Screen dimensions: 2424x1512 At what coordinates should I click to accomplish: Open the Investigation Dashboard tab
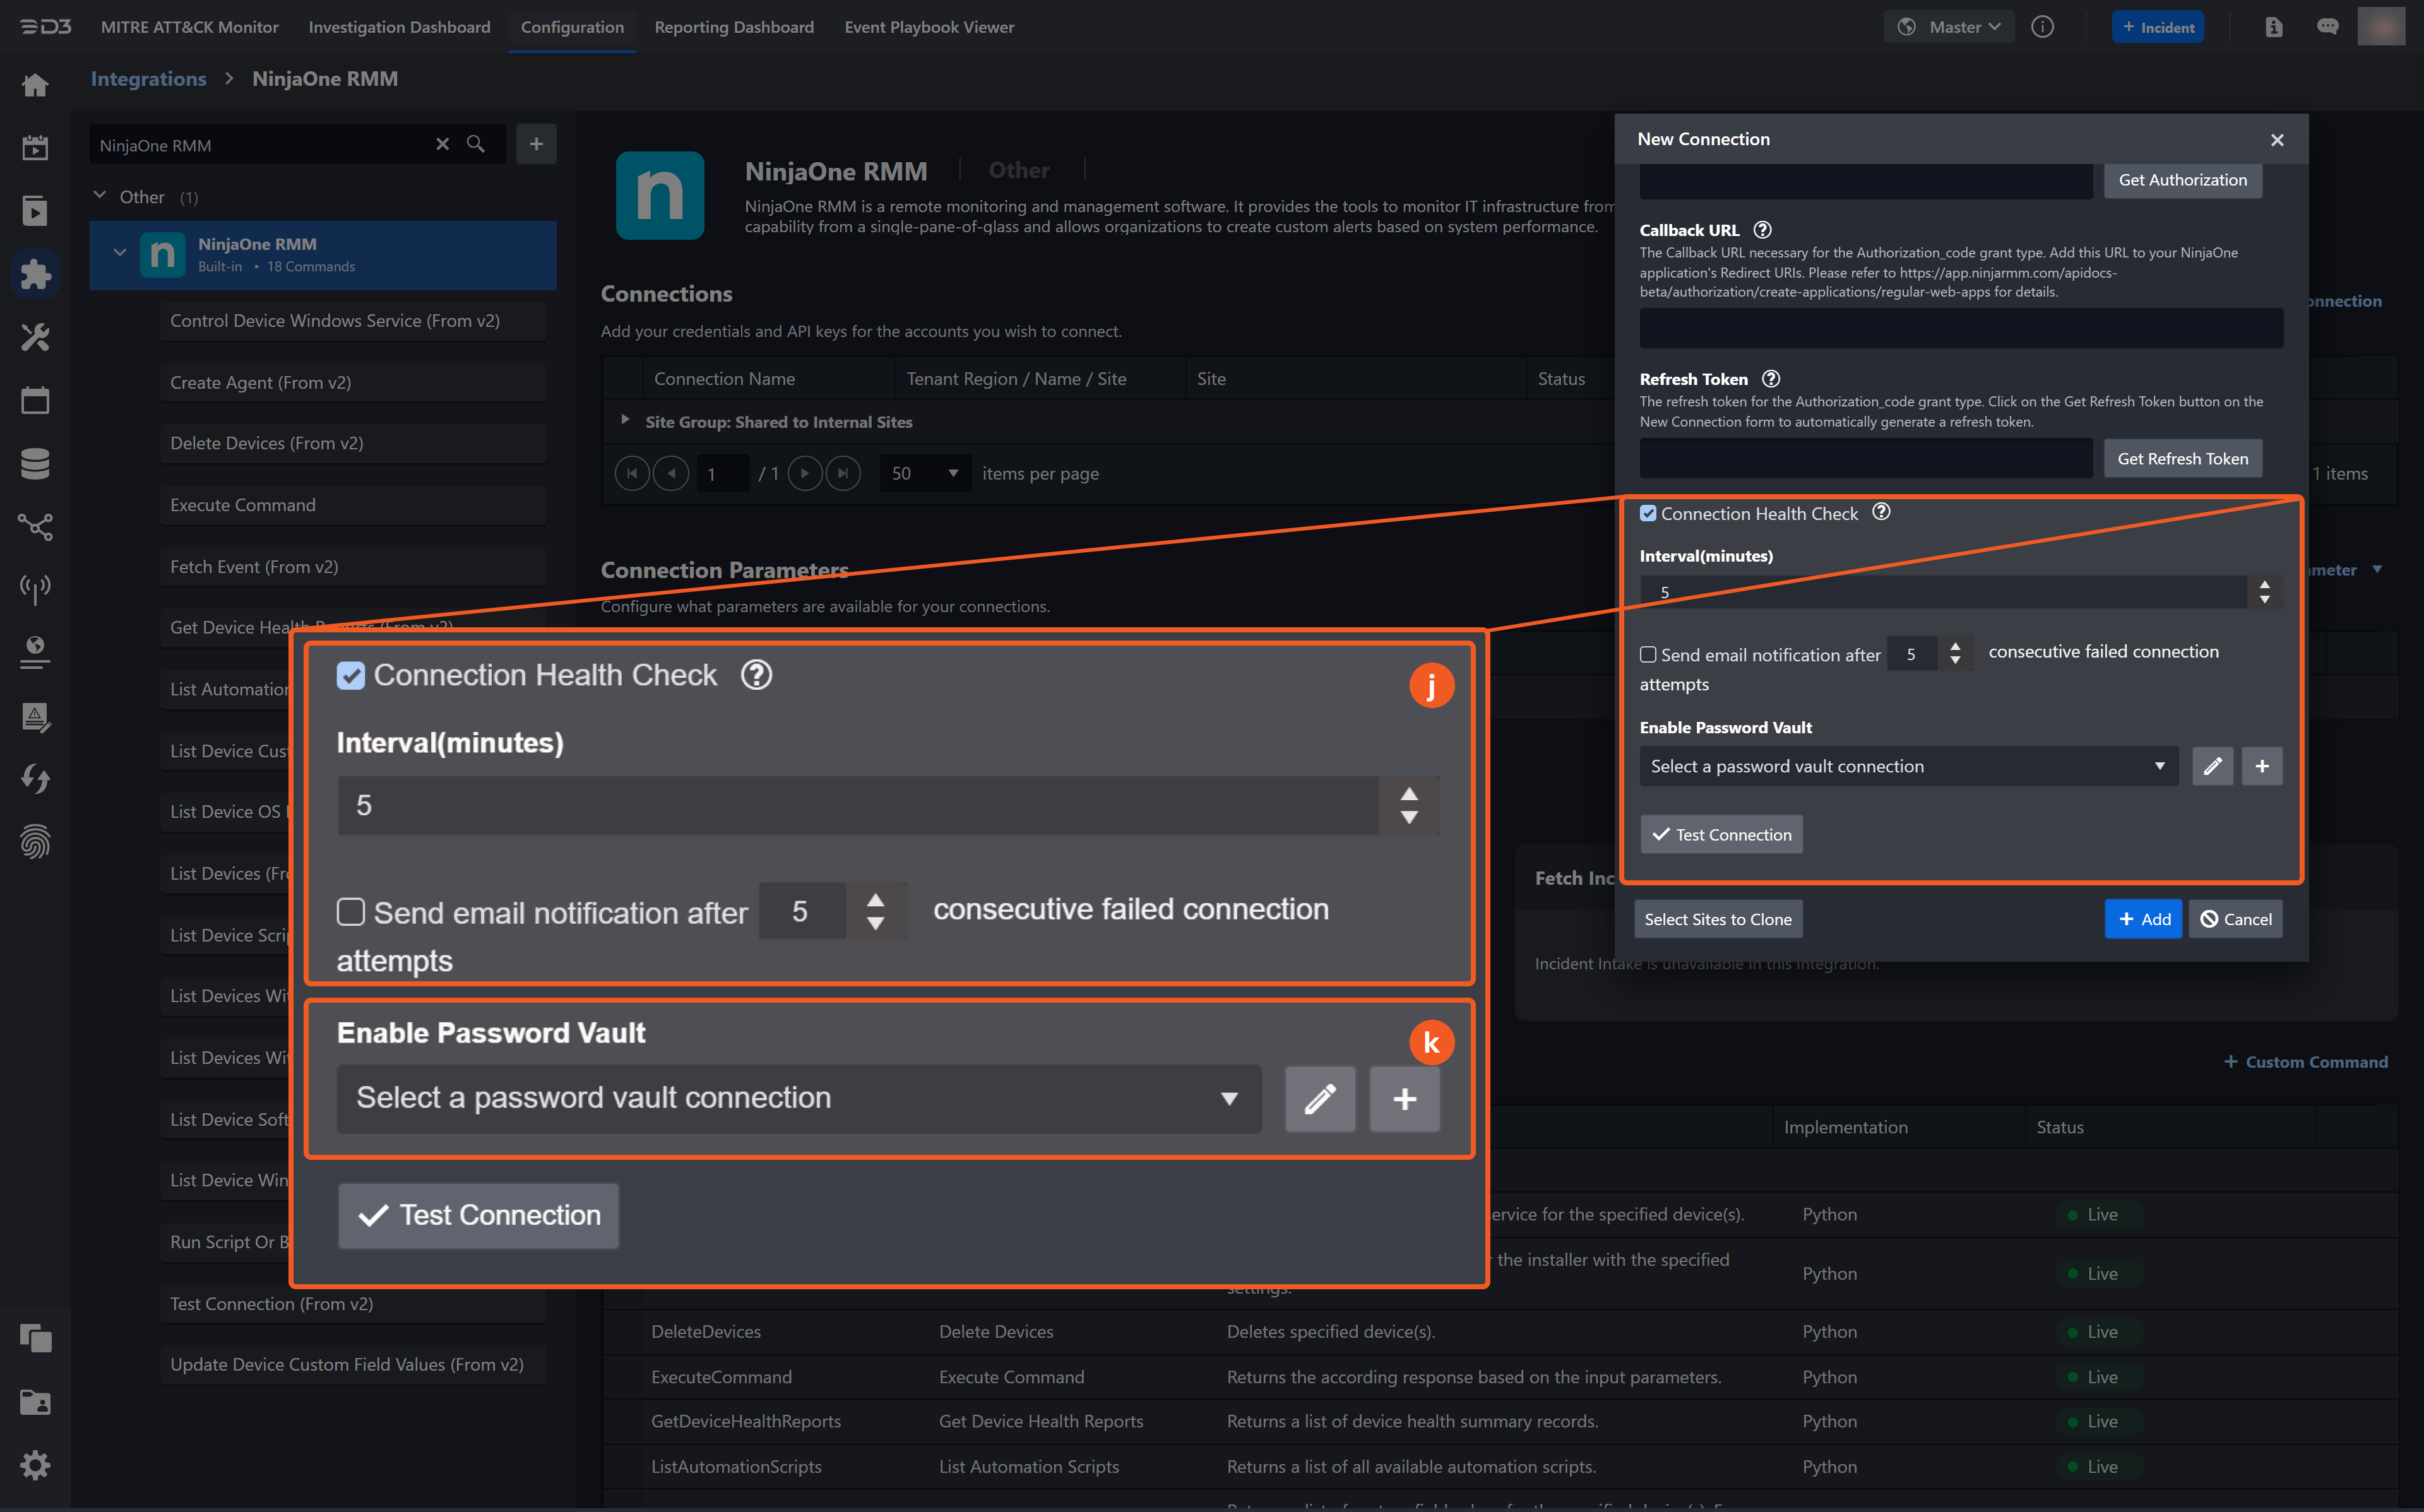click(399, 27)
